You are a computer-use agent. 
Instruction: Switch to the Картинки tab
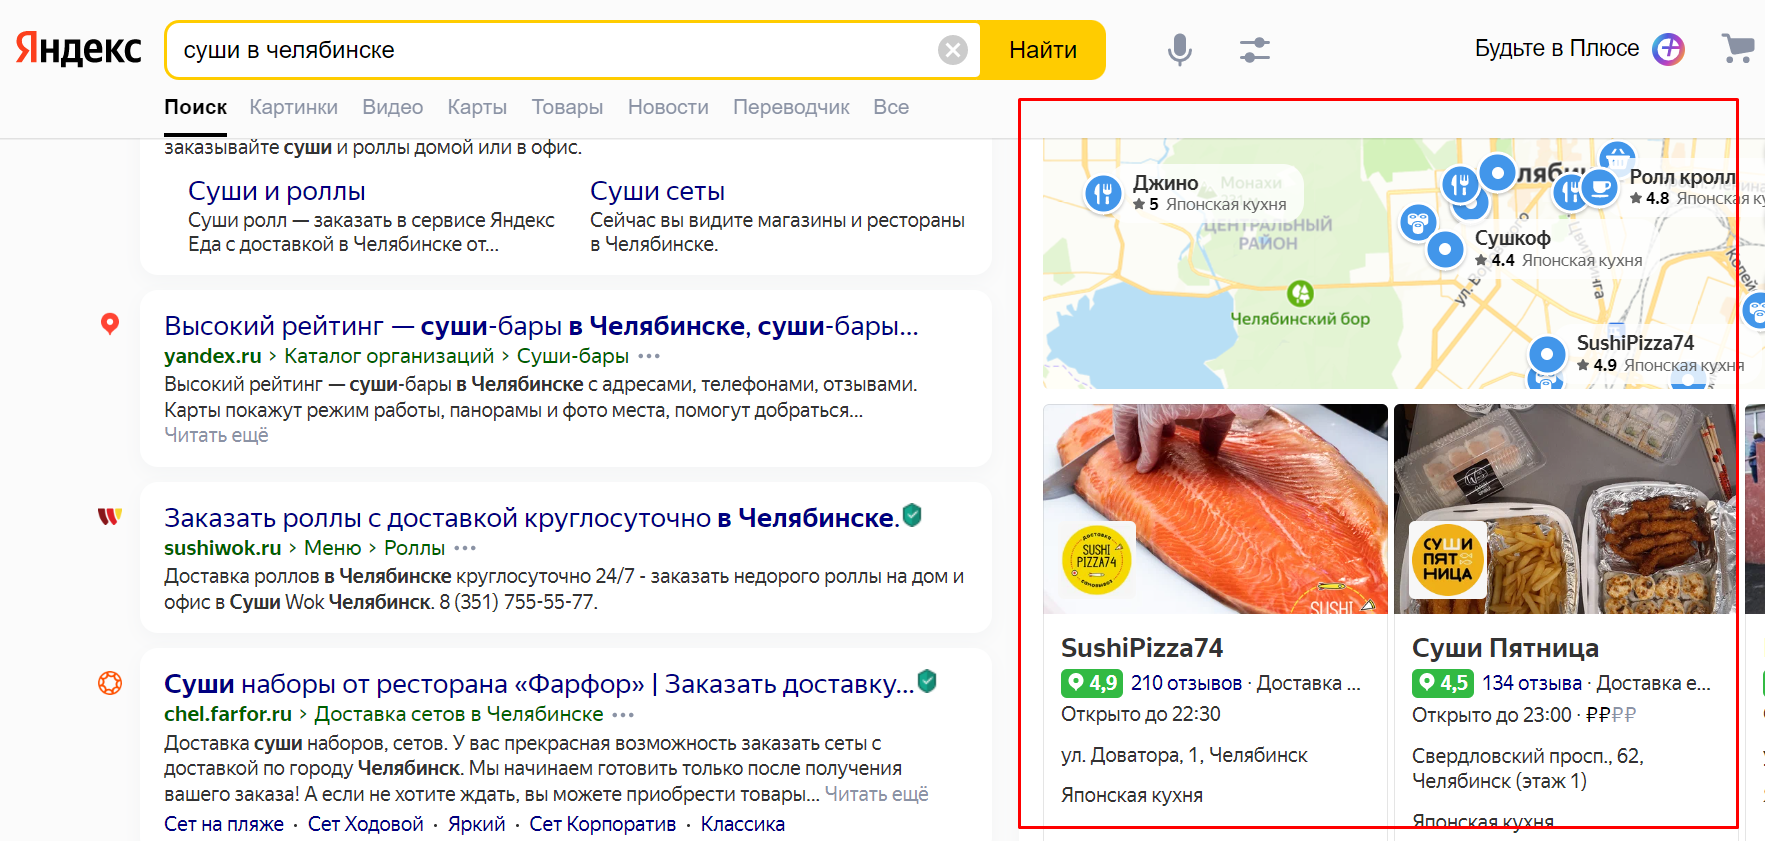pyautogui.click(x=293, y=107)
